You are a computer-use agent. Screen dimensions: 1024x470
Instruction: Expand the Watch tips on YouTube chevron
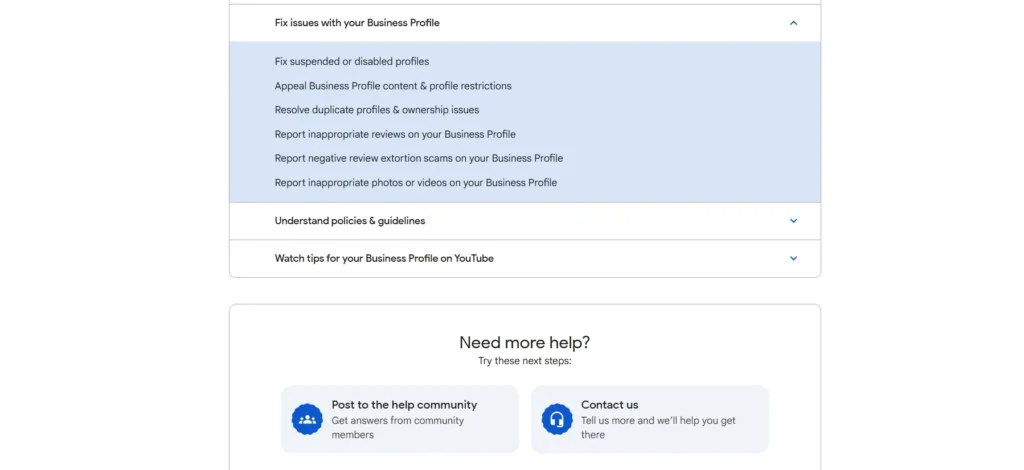pos(793,258)
